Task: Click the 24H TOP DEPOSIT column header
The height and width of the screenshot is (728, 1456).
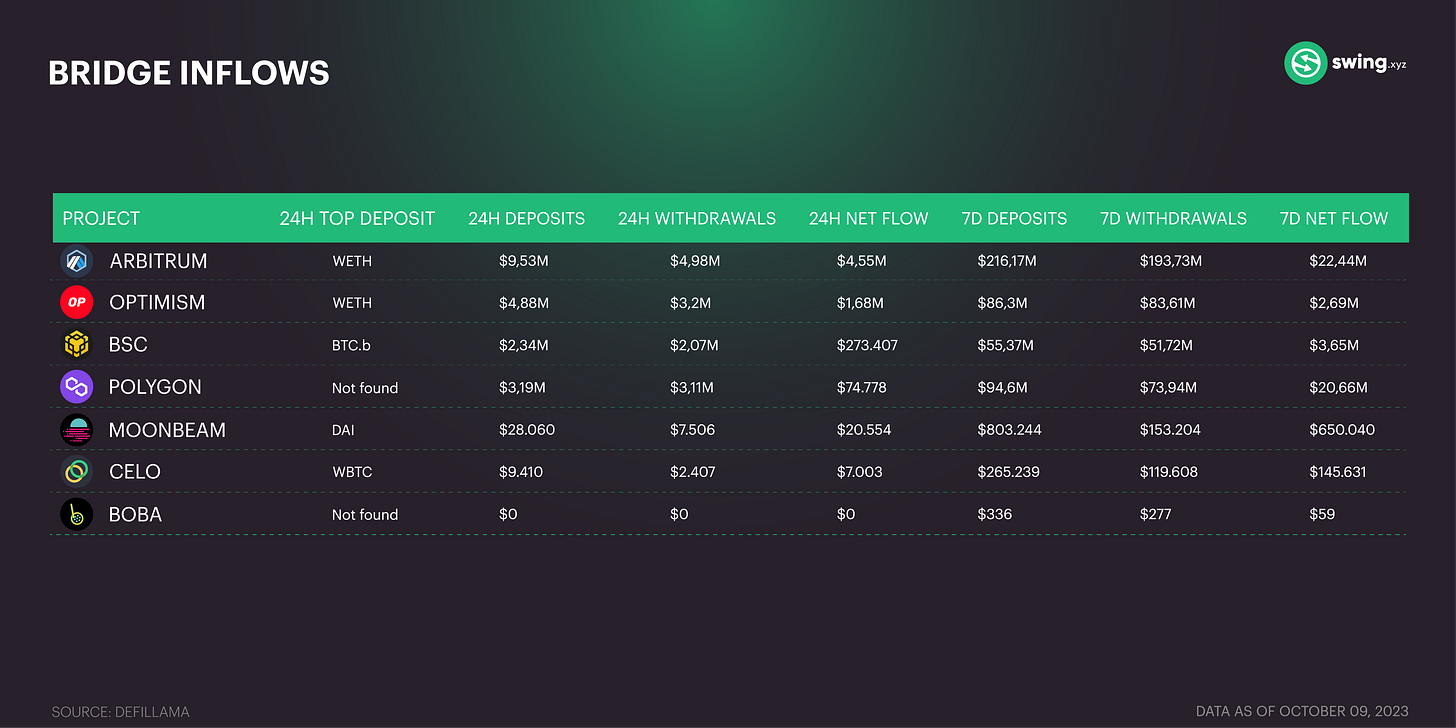Action: point(357,218)
